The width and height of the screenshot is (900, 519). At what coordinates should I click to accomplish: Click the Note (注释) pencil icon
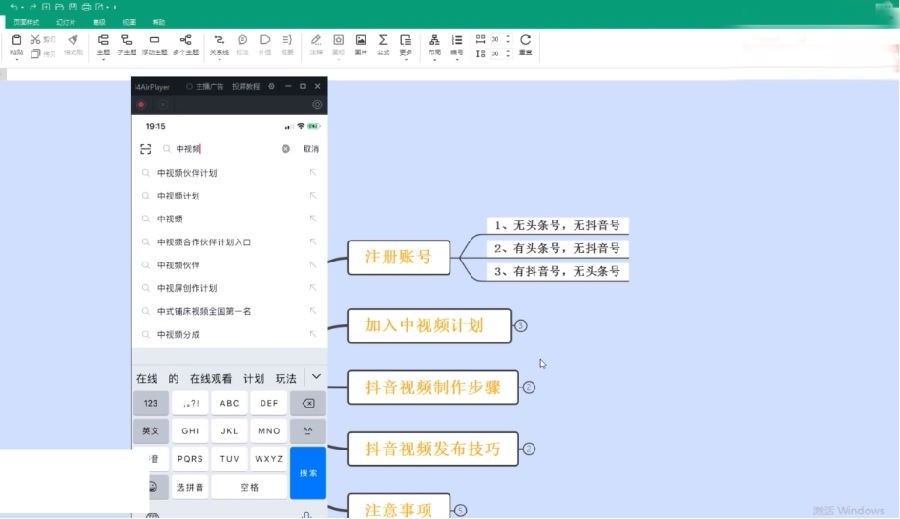316,40
